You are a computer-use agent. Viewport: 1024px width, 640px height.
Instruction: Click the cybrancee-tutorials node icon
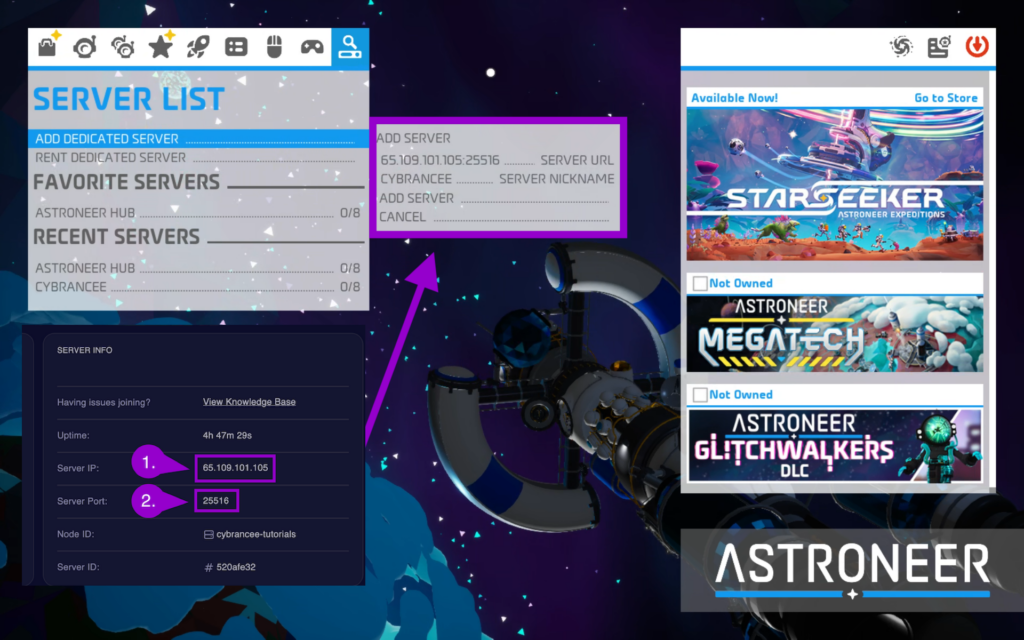coord(208,534)
